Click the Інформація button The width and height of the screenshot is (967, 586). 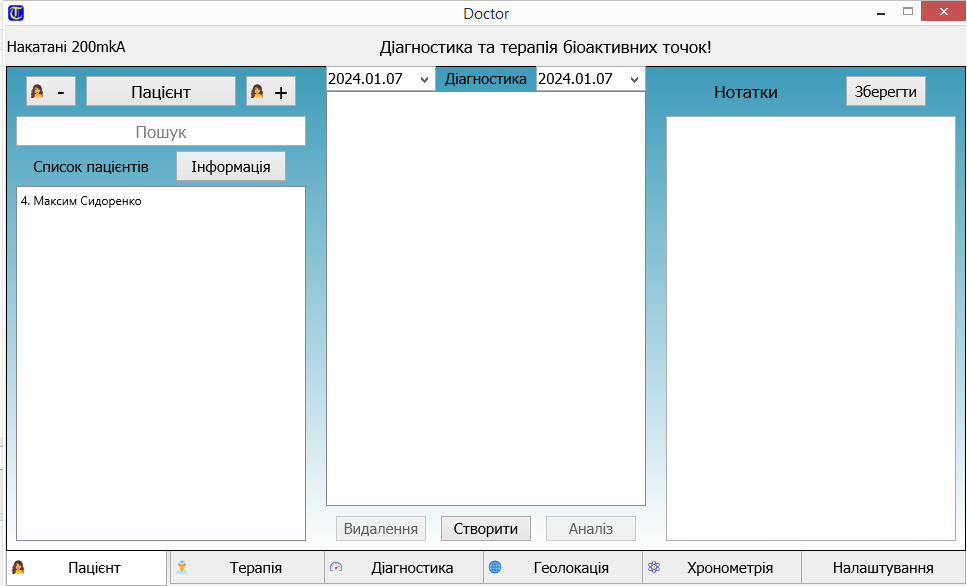point(231,166)
